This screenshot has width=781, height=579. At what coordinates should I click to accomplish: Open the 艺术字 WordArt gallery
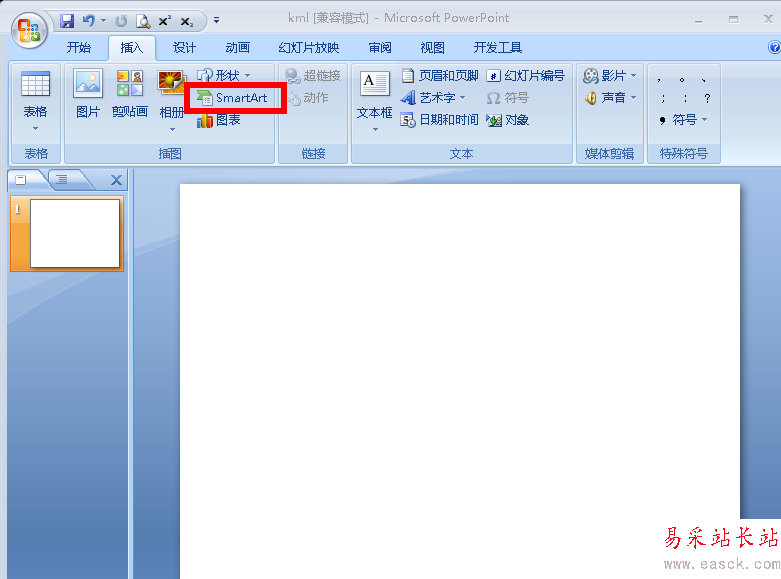pos(433,98)
